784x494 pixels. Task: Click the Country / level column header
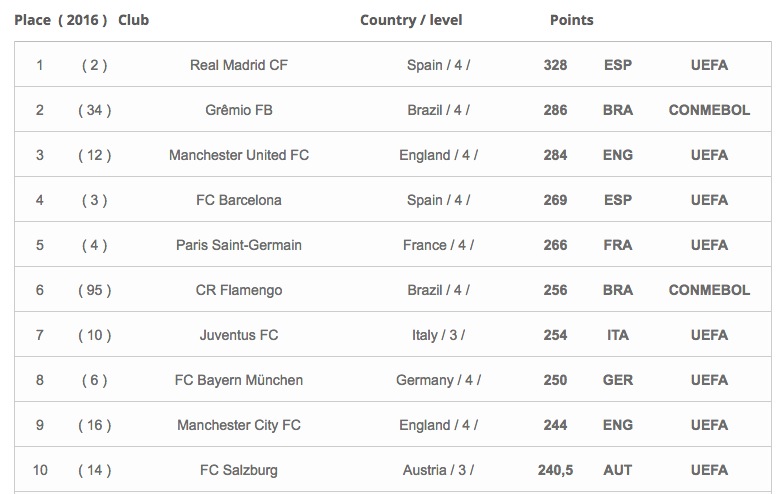point(411,20)
